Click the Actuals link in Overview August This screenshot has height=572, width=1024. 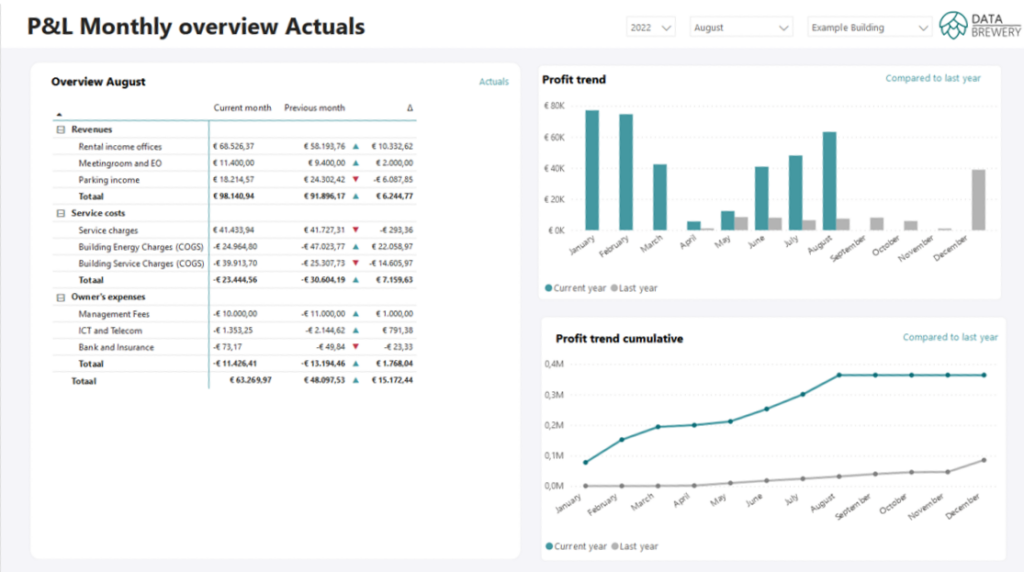tap(493, 82)
